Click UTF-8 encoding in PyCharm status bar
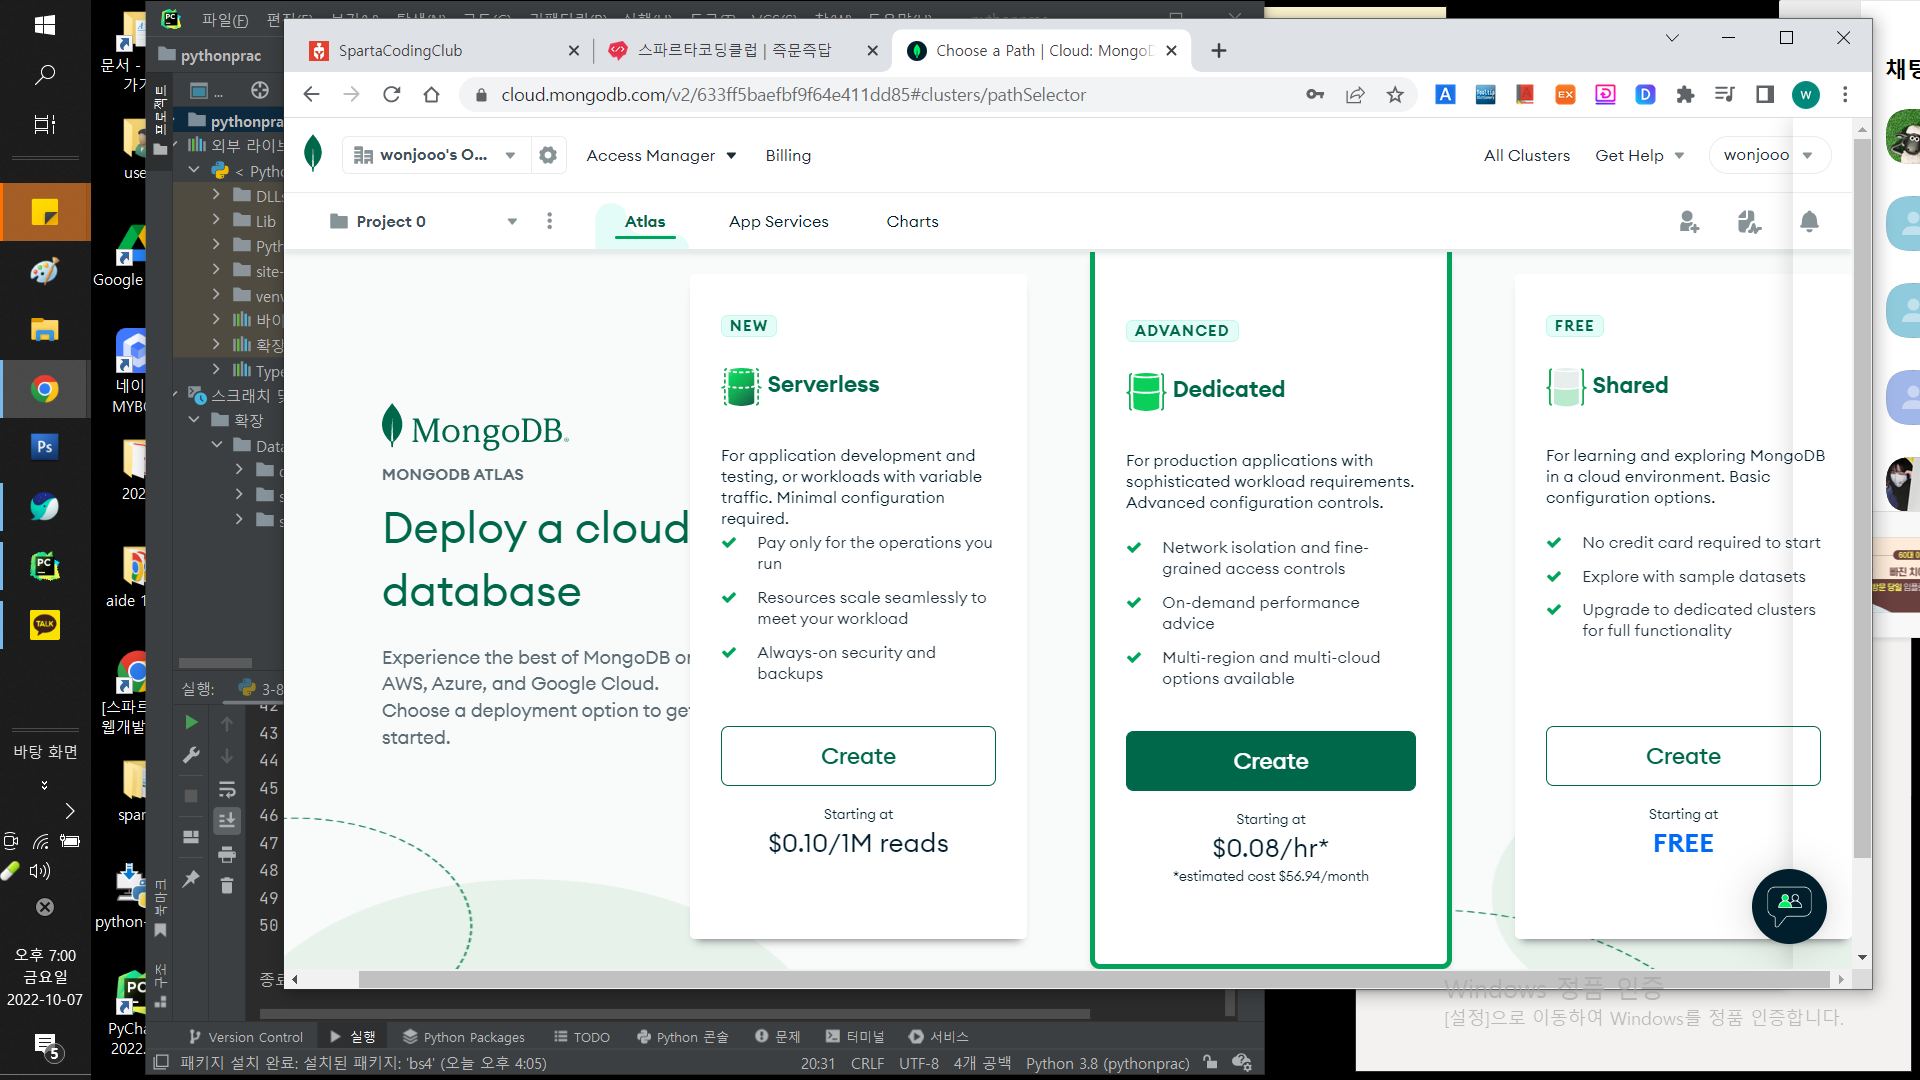The image size is (1920, 1080). (918, 1063)
